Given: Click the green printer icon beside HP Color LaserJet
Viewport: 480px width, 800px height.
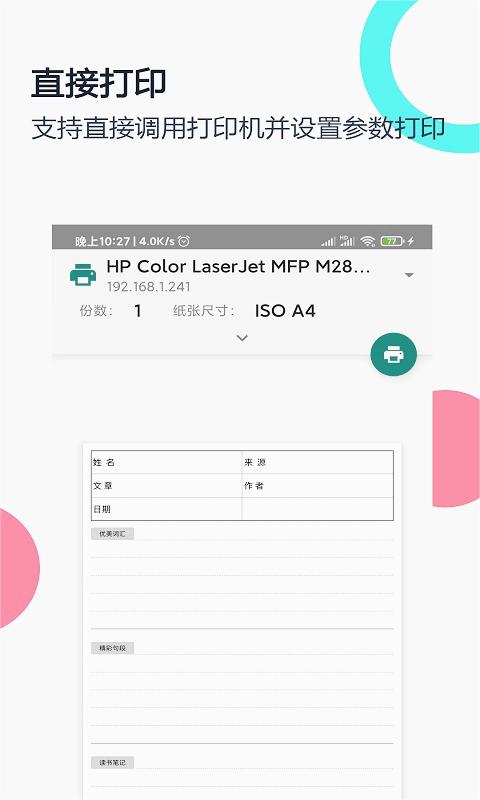Looking at the screenshot, I should click(x=83, y=274).
